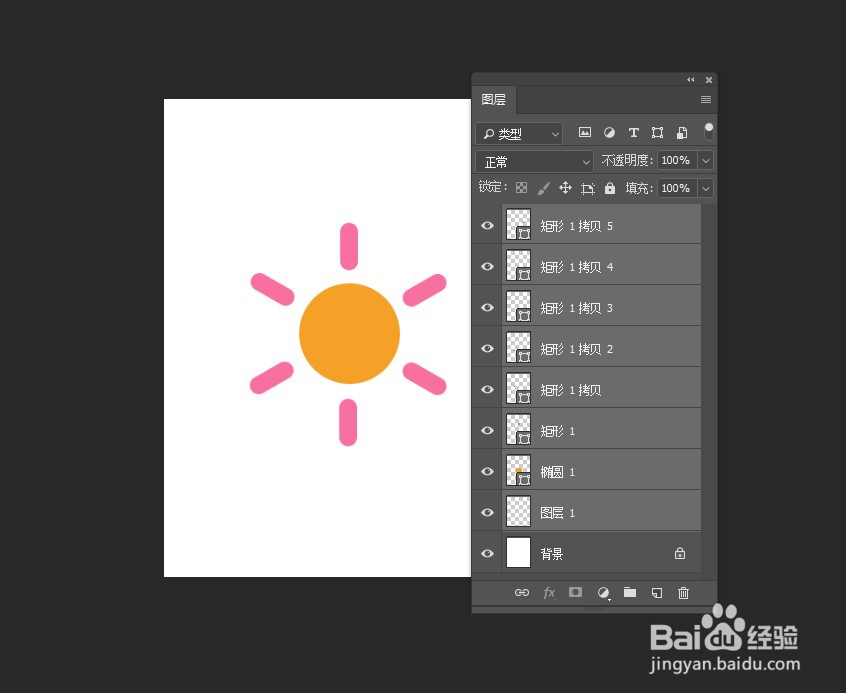
Task: Switch to the 图层 panel tab
Action: click(x=493, y=99)
